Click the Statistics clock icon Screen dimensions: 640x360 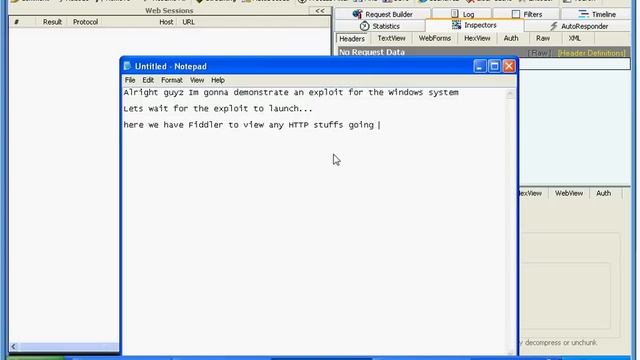364,26
